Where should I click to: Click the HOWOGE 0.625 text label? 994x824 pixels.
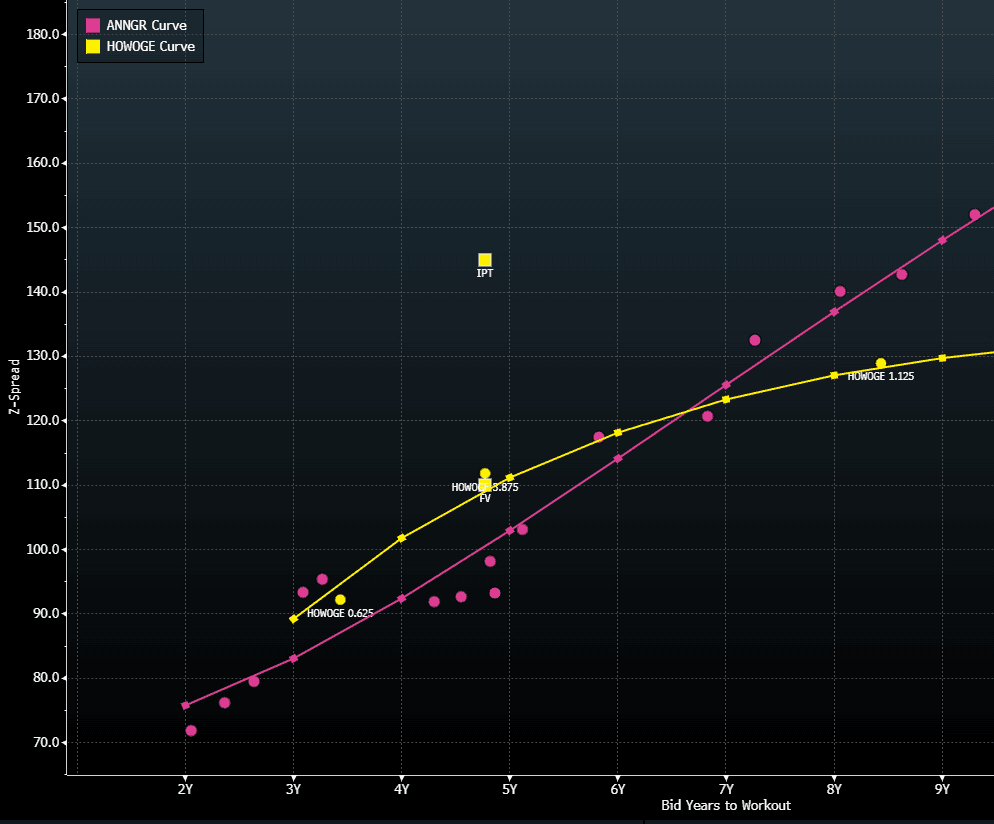pos(340,613)
